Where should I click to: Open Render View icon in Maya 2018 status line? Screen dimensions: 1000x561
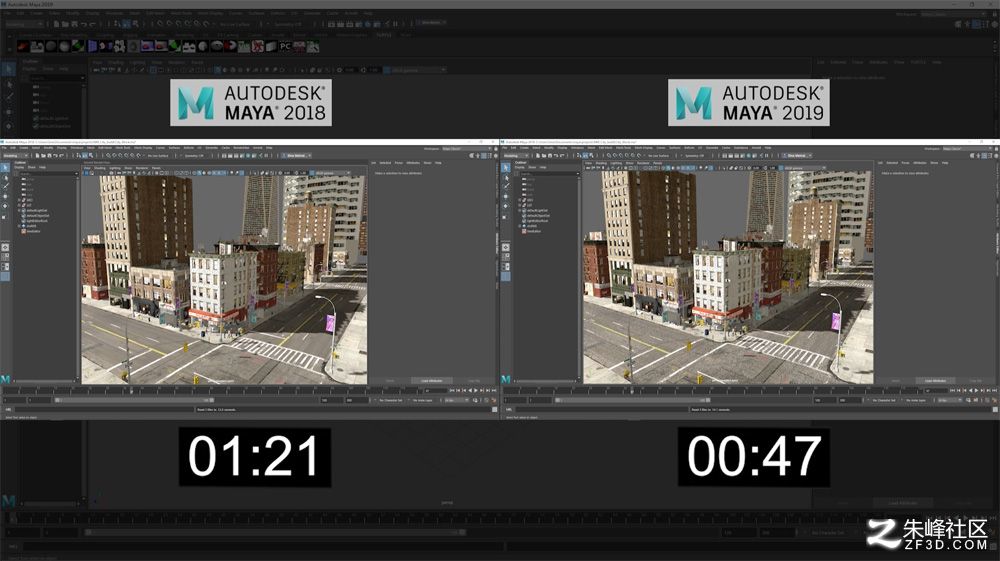tap(224, 156)
